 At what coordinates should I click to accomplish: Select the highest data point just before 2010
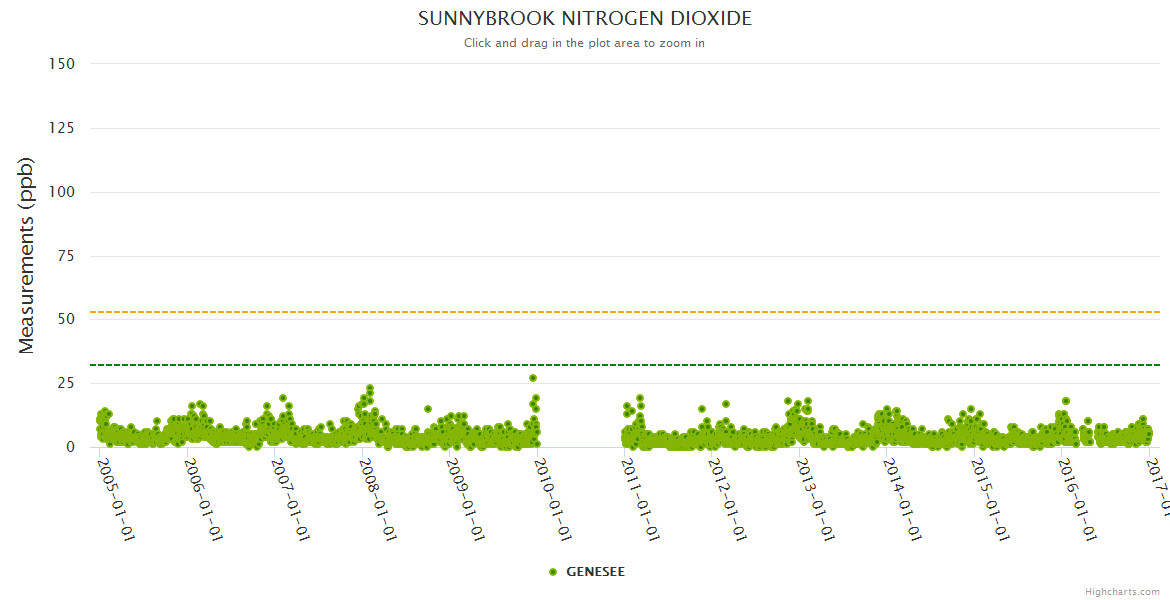tap(533, 378)
